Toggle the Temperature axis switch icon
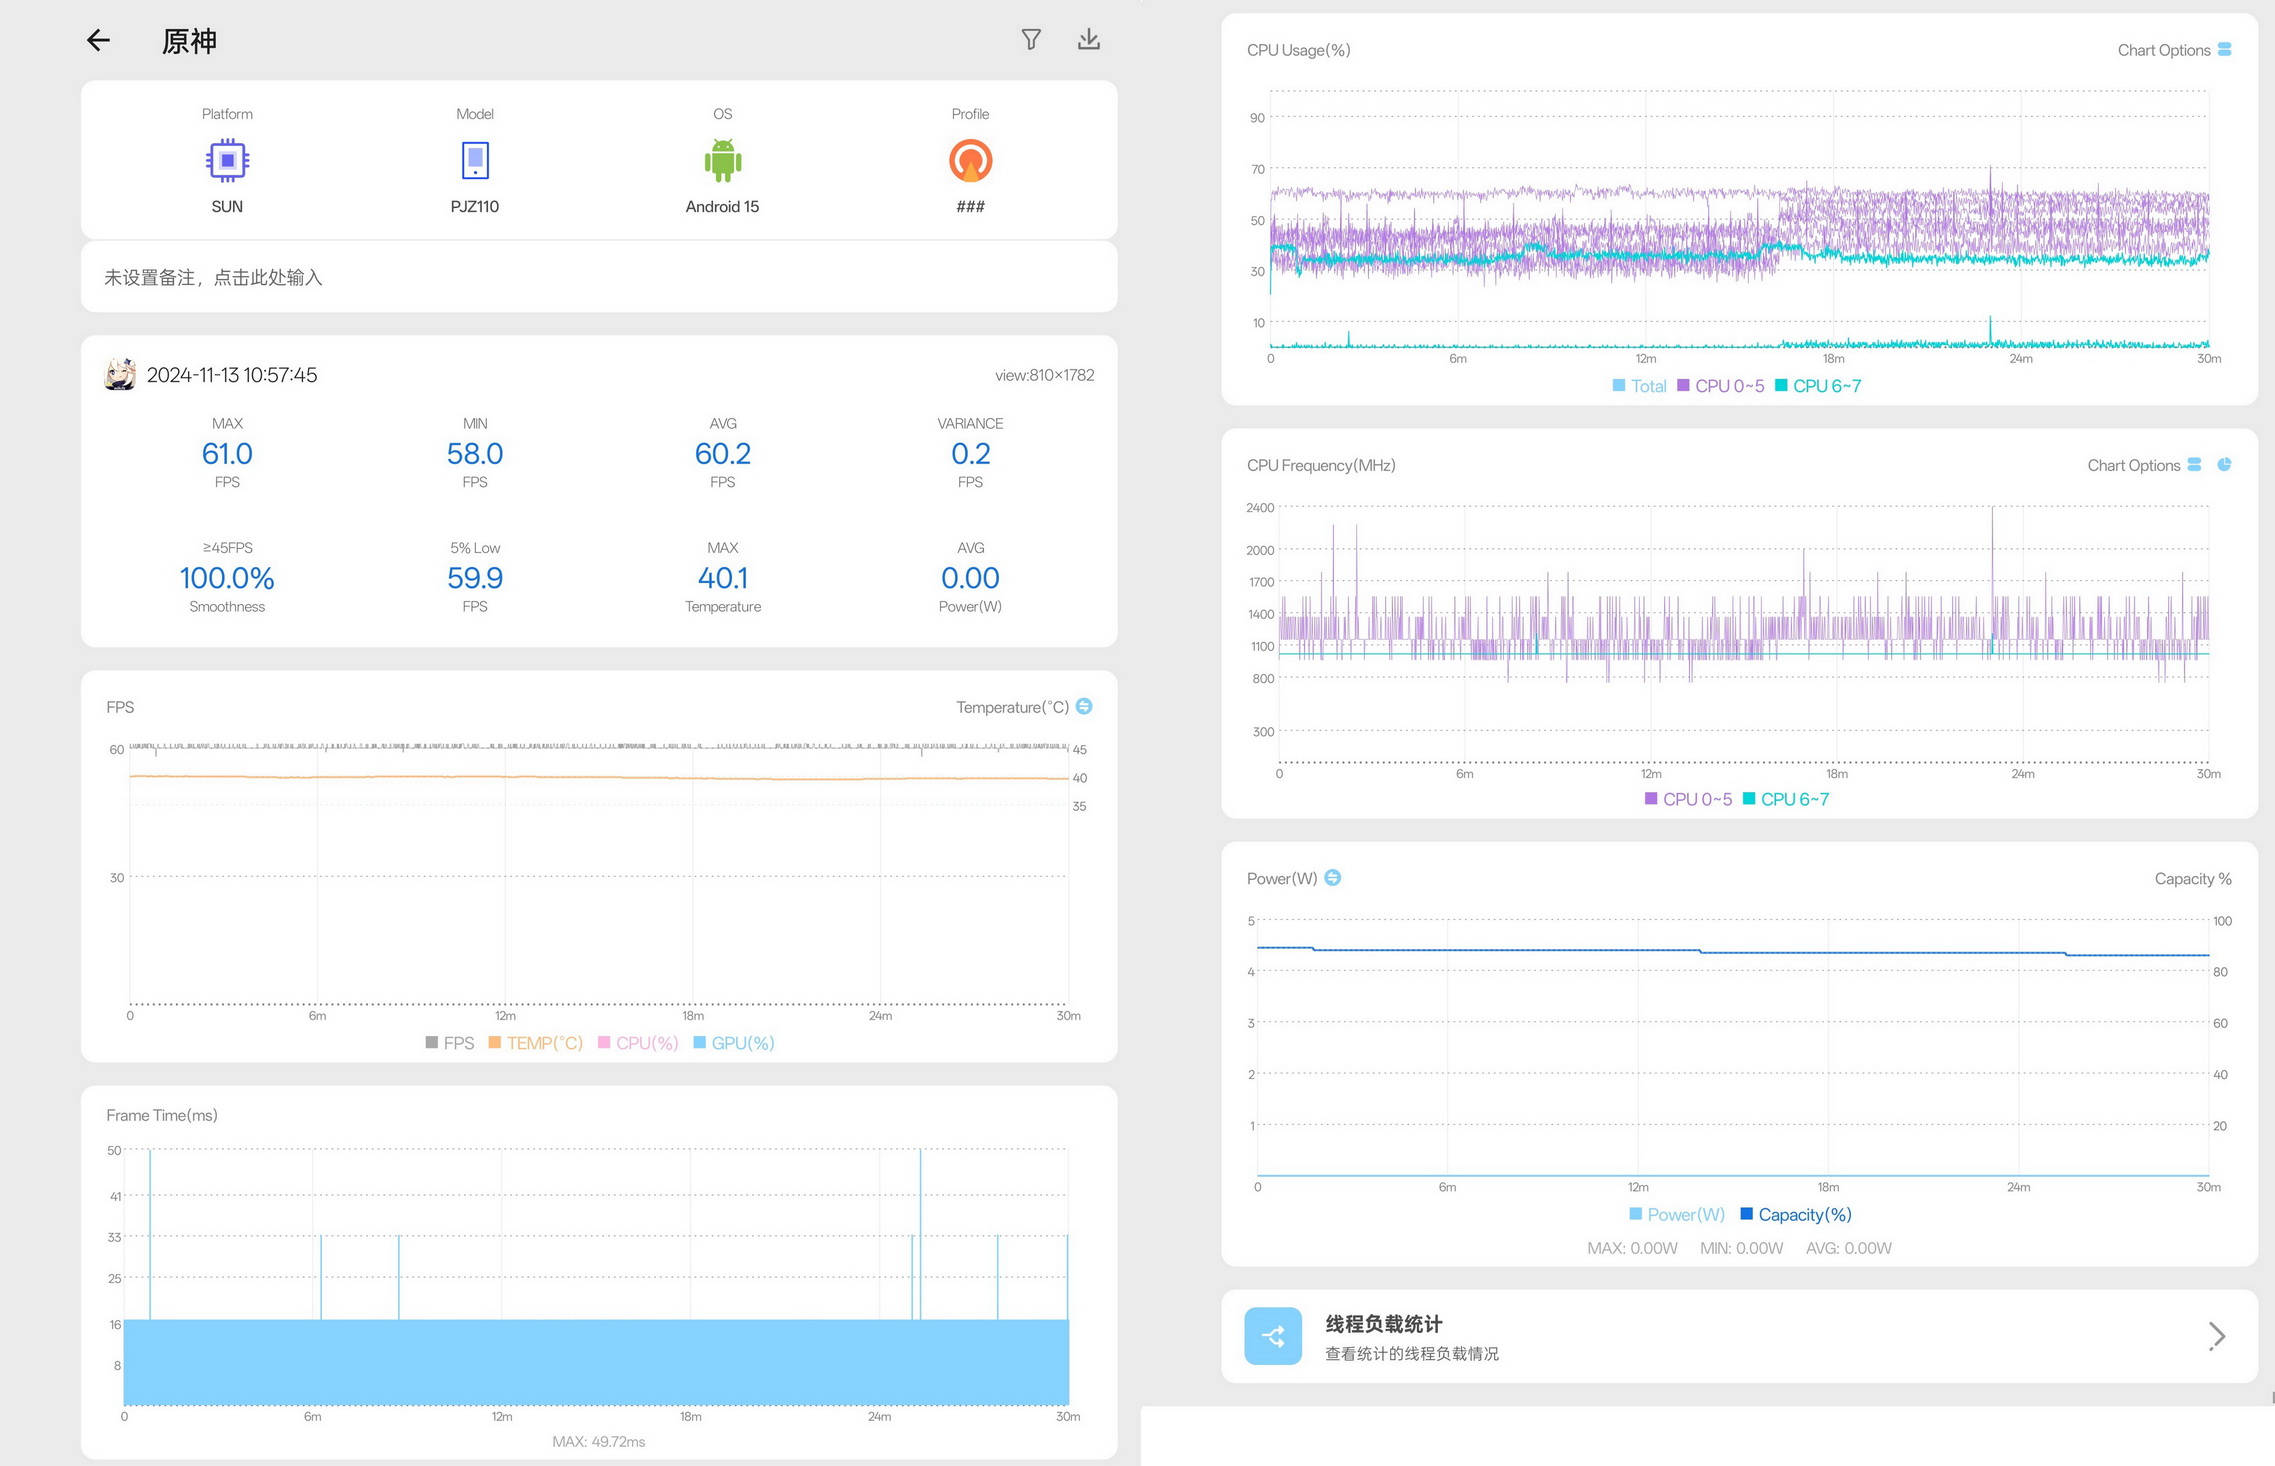 pyautogui.click(x=1084, y=706)
